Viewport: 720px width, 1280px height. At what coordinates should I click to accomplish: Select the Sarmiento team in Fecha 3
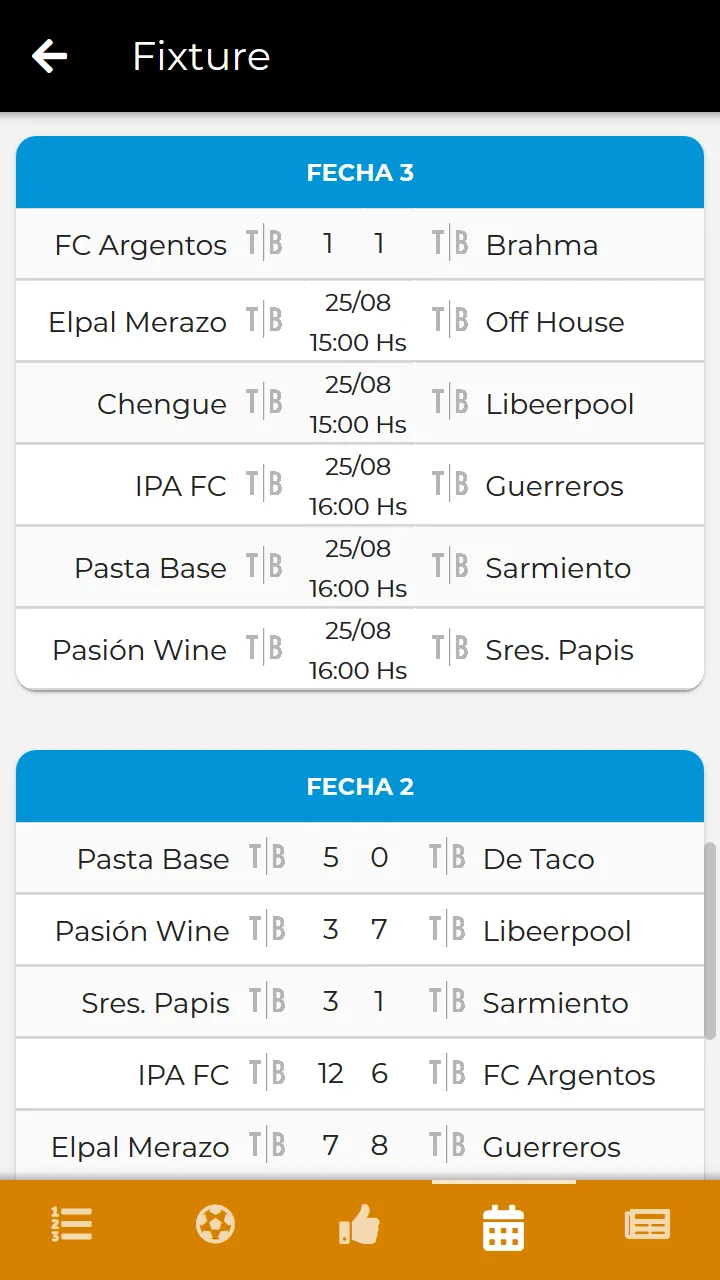coord(558,568)
